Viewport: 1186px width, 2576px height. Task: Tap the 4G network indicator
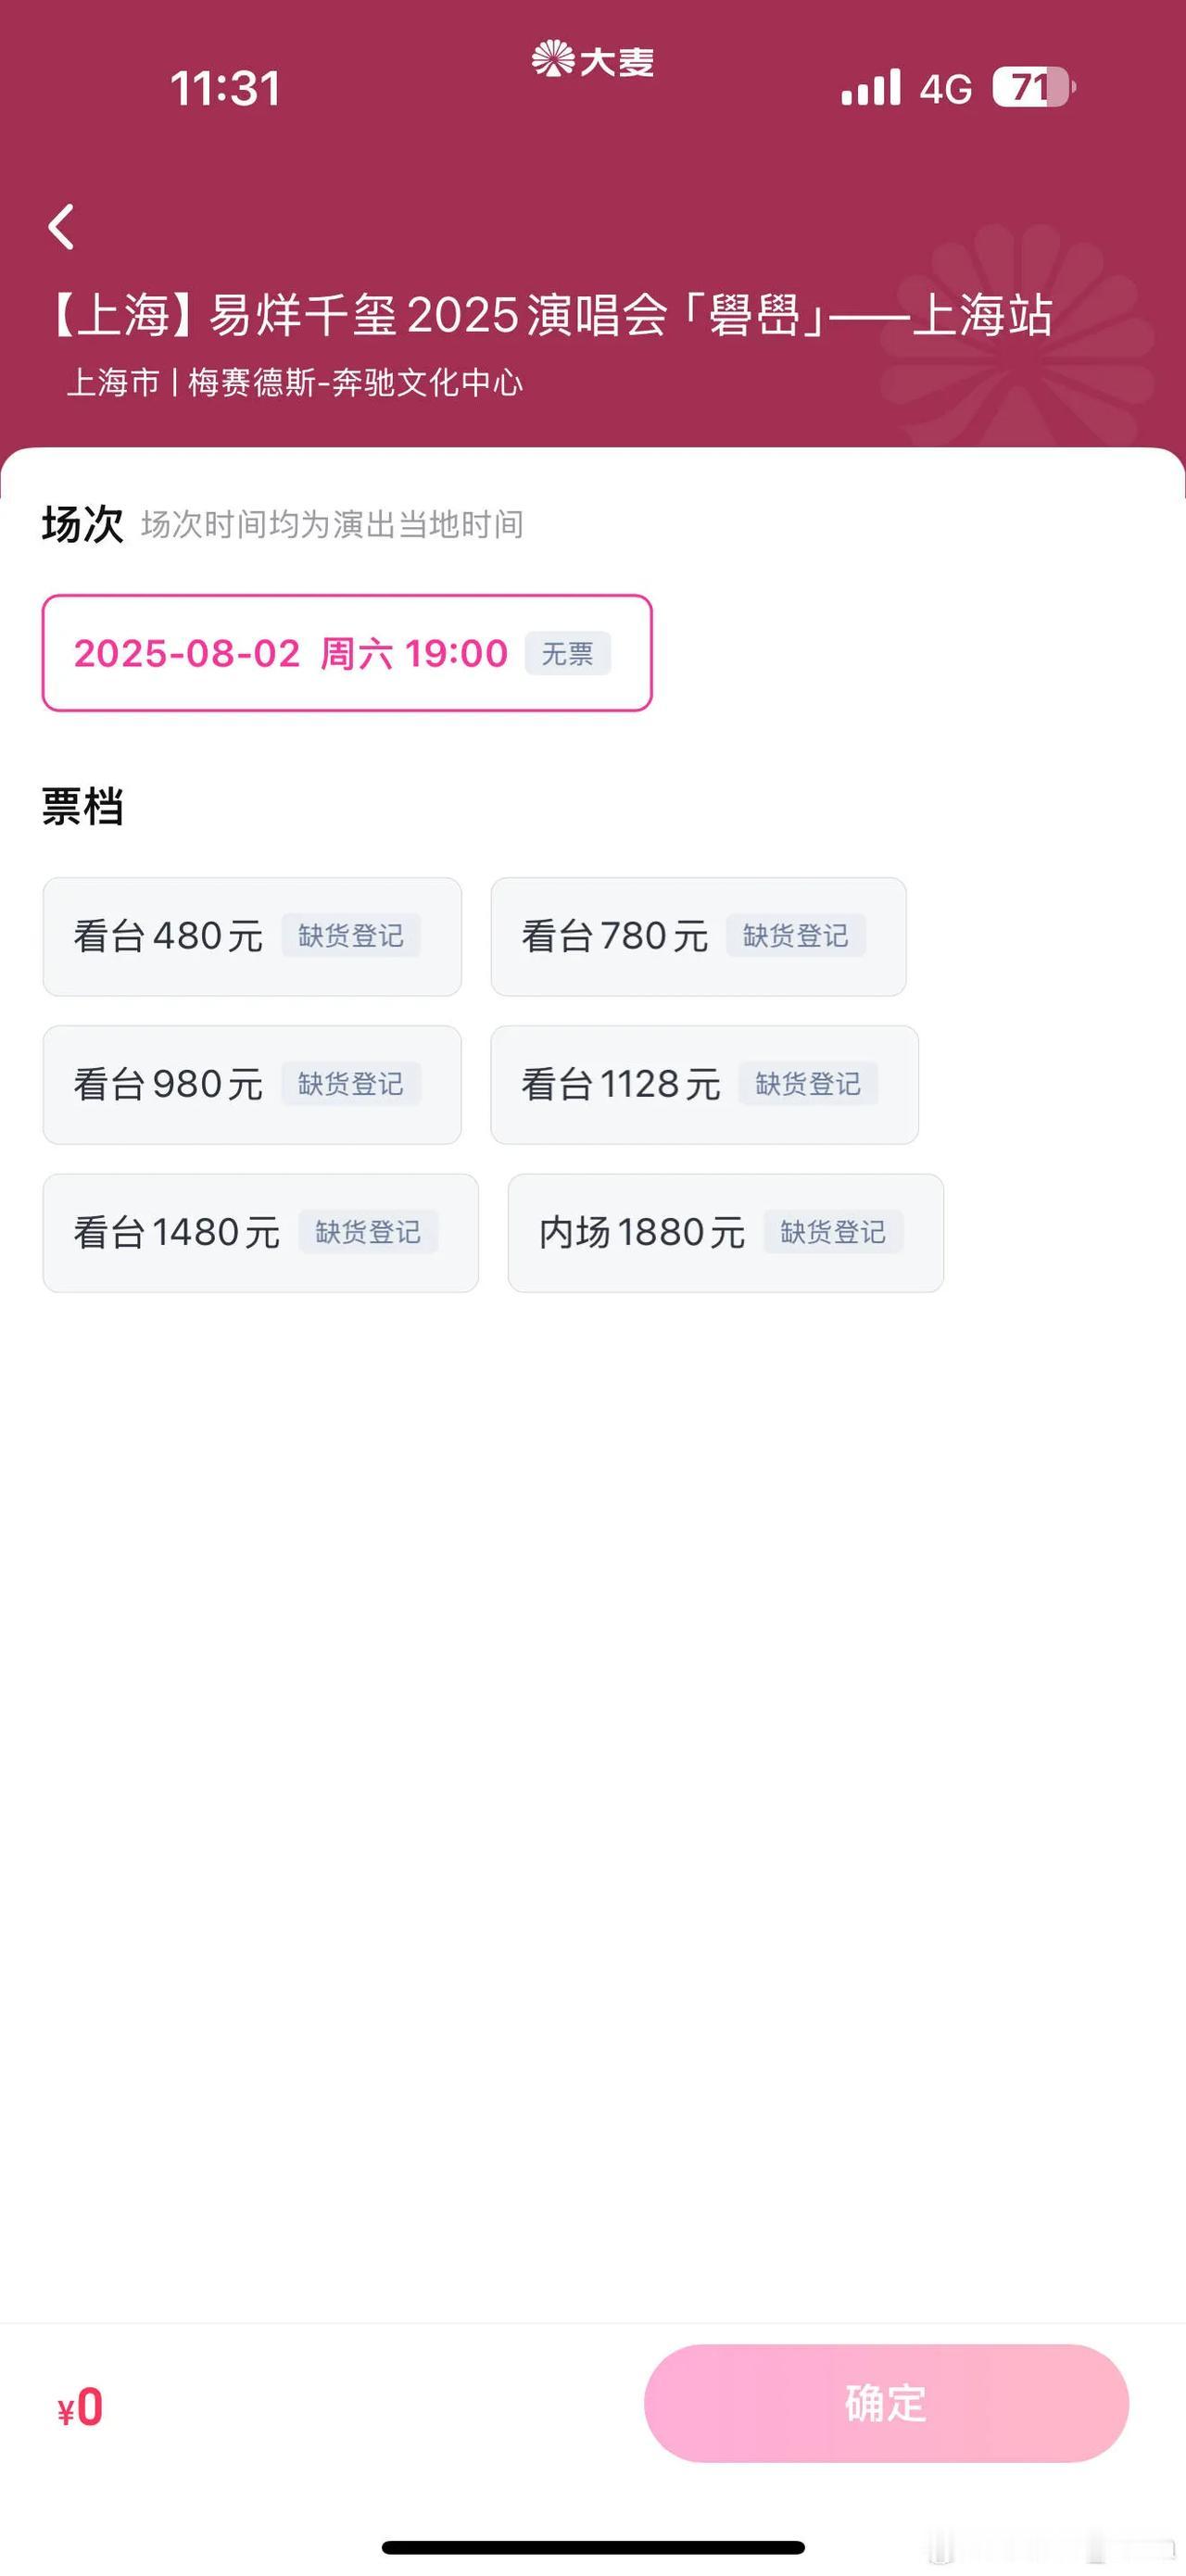point(945,89)
